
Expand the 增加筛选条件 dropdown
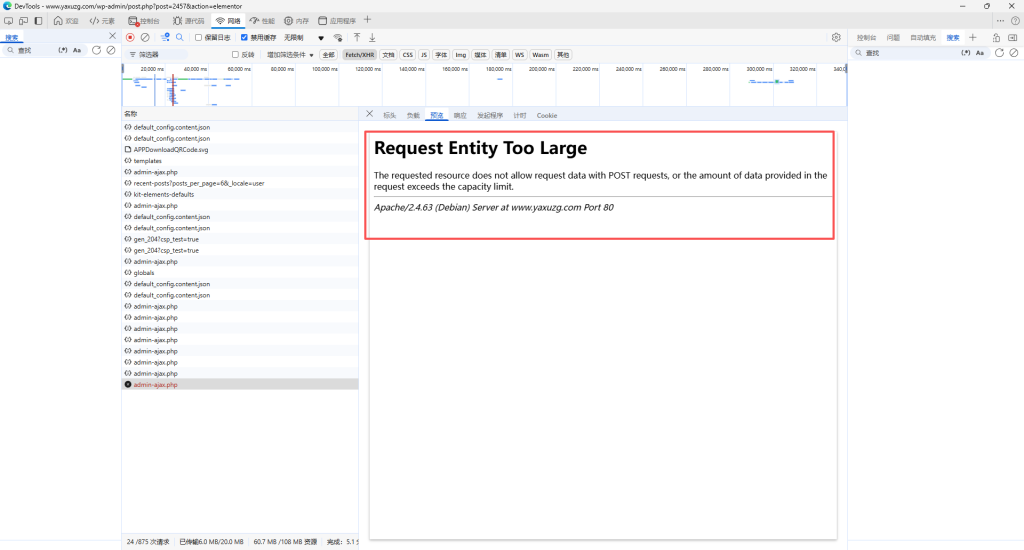click(x=290, y=55)
